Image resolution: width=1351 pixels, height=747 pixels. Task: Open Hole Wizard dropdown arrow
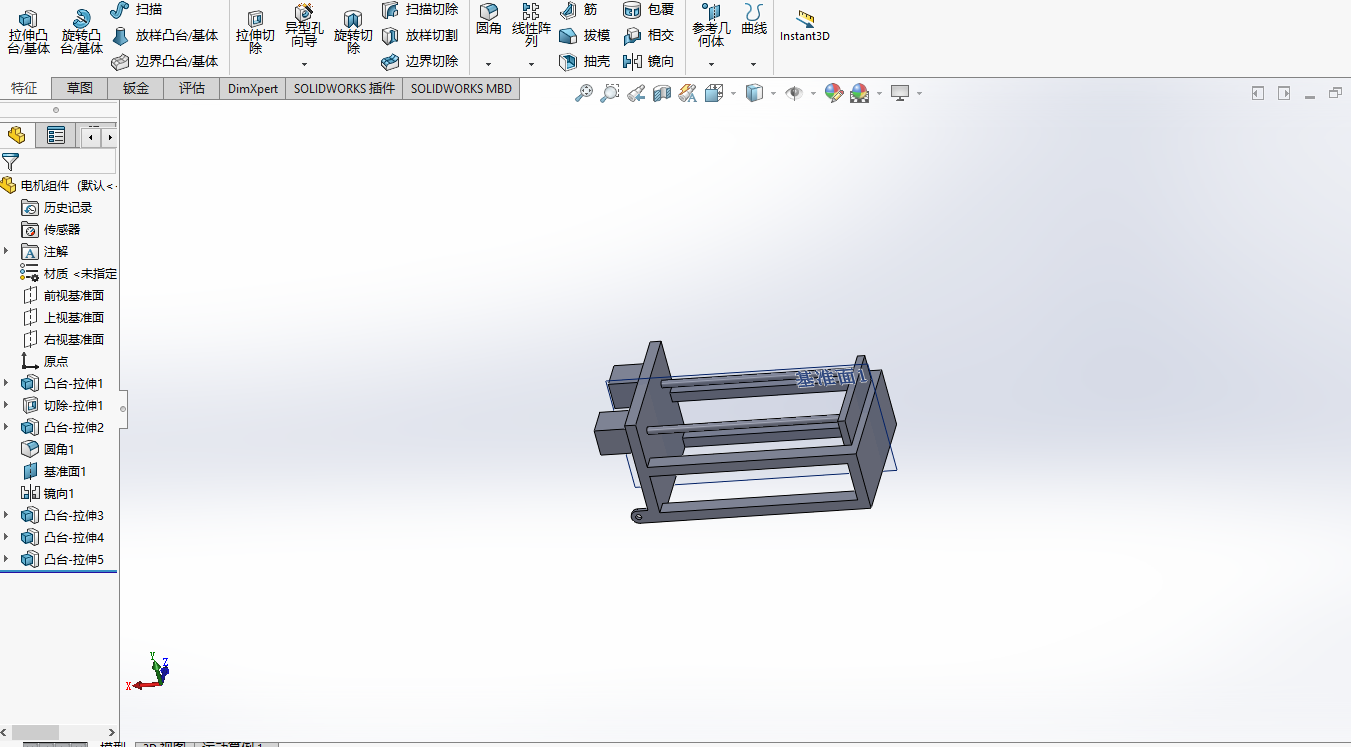click(x=304, y=64)
